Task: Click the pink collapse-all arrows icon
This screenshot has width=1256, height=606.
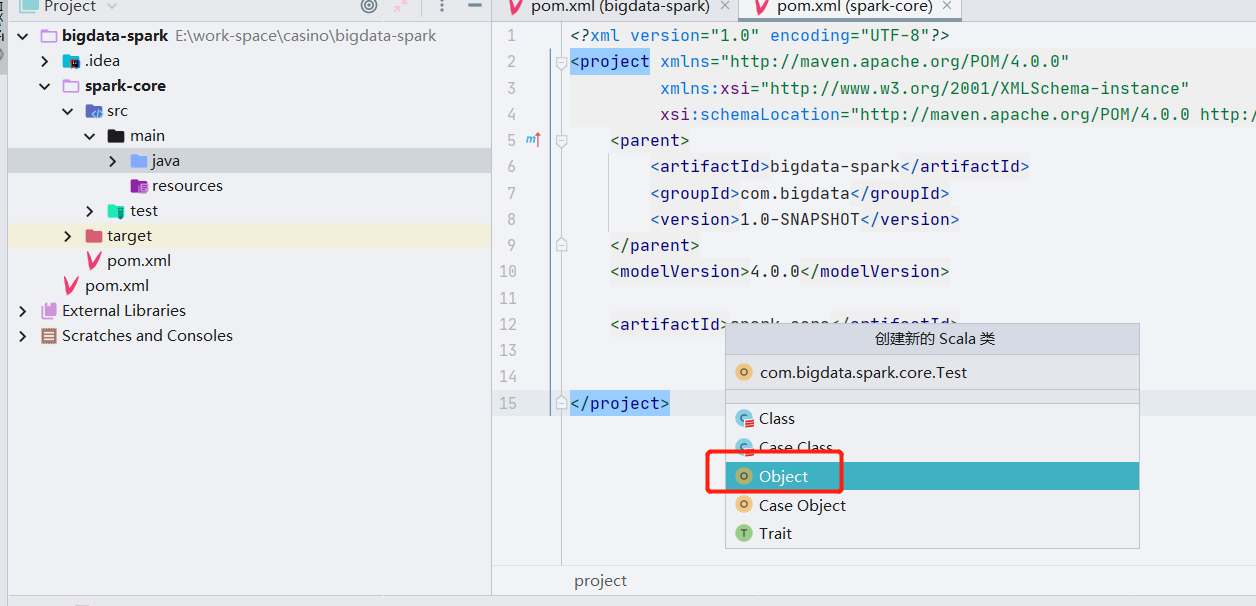Action: point(400,6)
